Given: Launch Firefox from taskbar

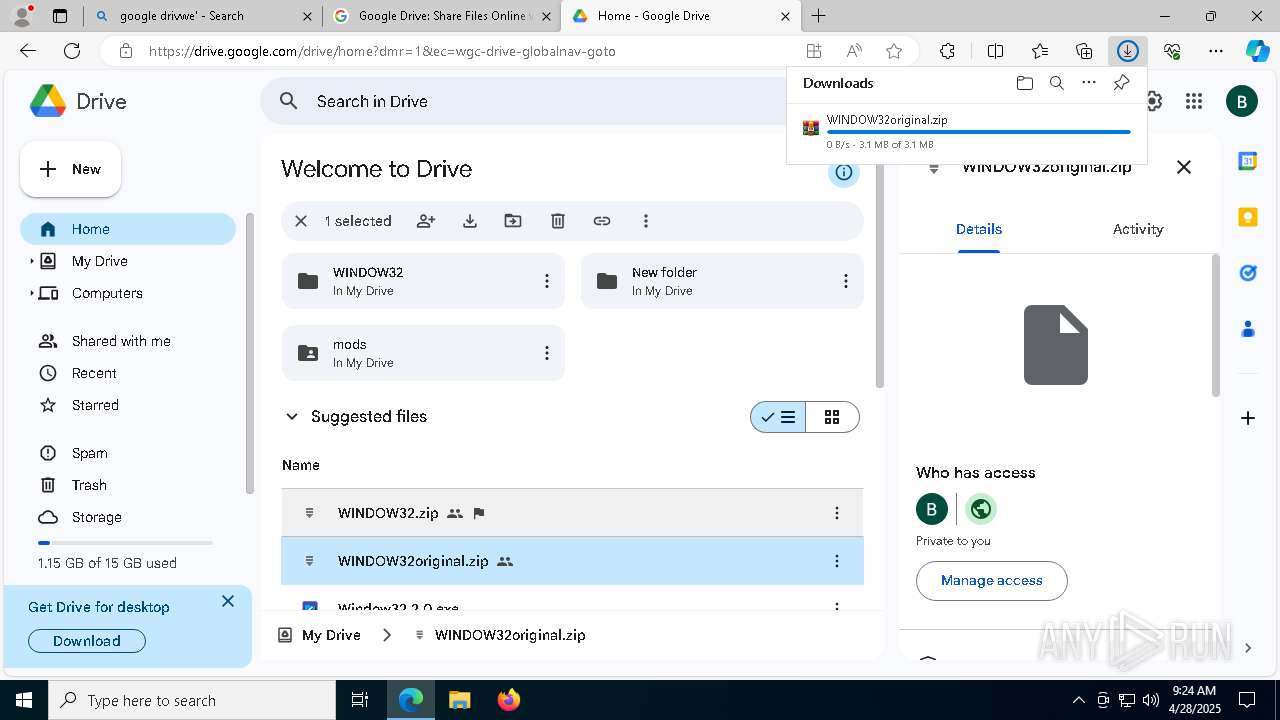Looking at the screenshot, I should pyautogui.click(x=509, y=700).
